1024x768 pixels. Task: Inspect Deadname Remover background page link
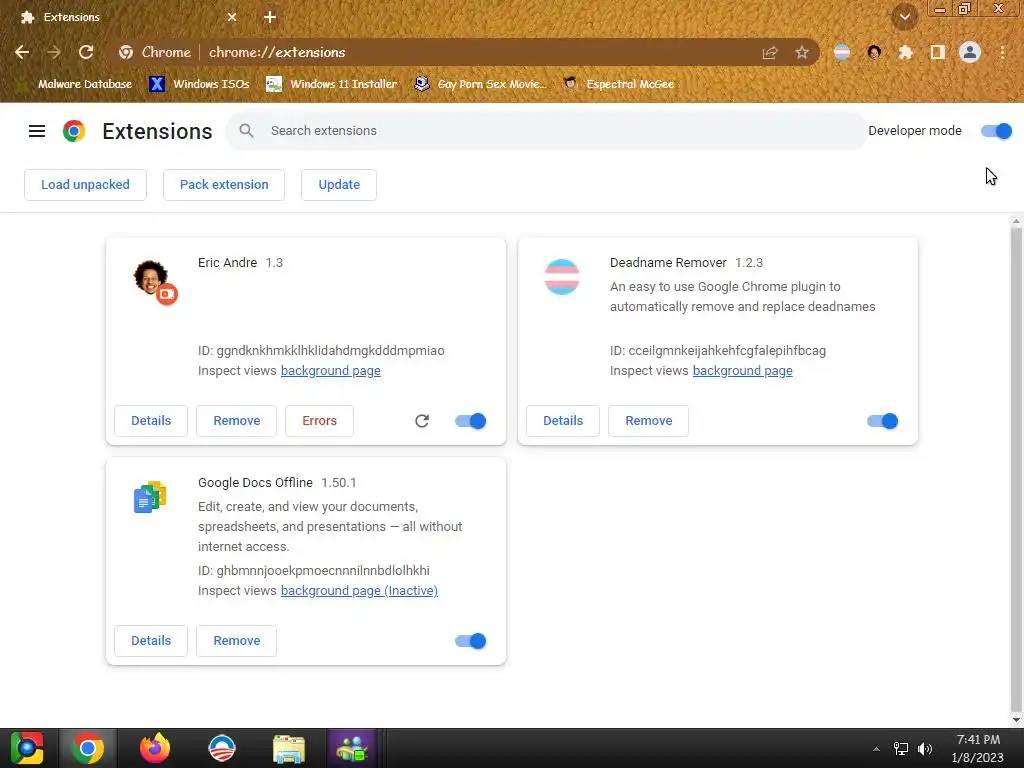coord(743,371)
